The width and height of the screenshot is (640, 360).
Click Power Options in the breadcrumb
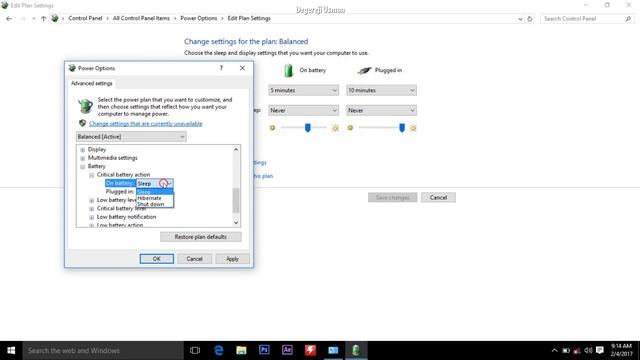click(198, 18)
